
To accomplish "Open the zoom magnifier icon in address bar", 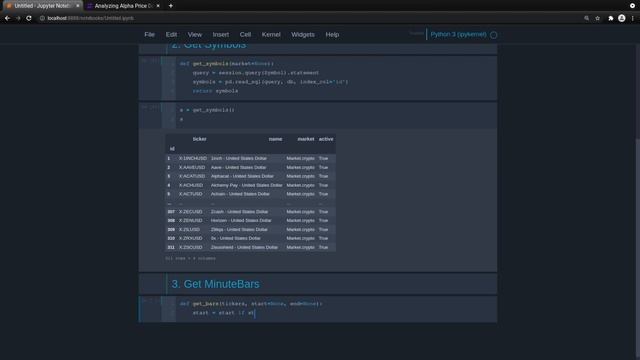I will pyautogui.click(x=587, y=18).
